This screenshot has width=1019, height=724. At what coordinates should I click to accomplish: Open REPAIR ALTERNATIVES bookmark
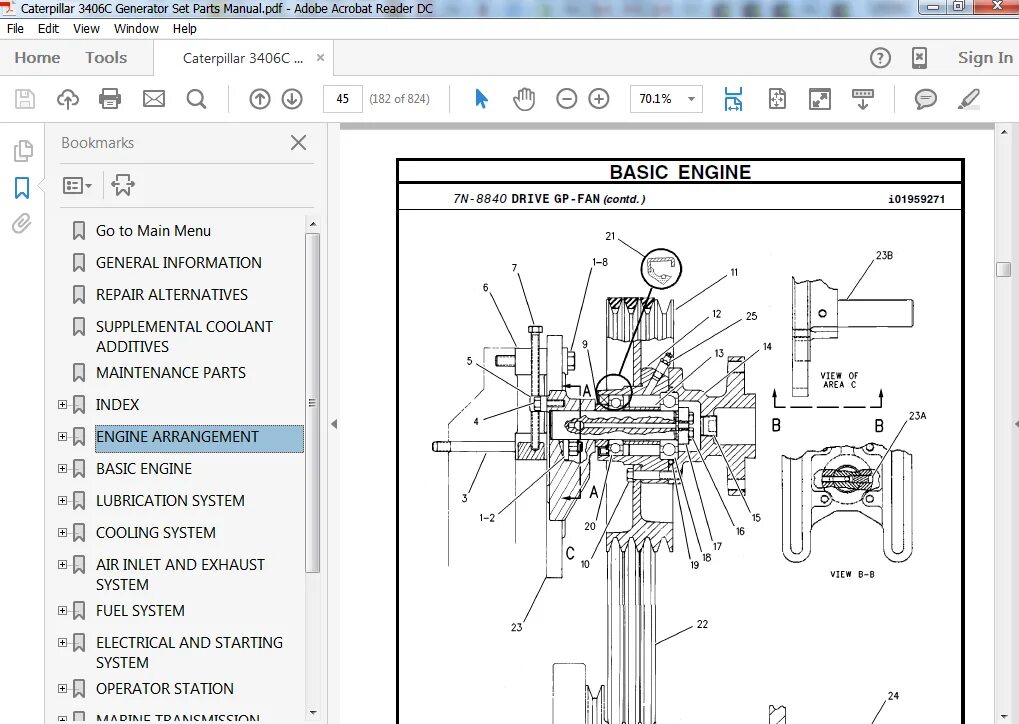(172, 294)
